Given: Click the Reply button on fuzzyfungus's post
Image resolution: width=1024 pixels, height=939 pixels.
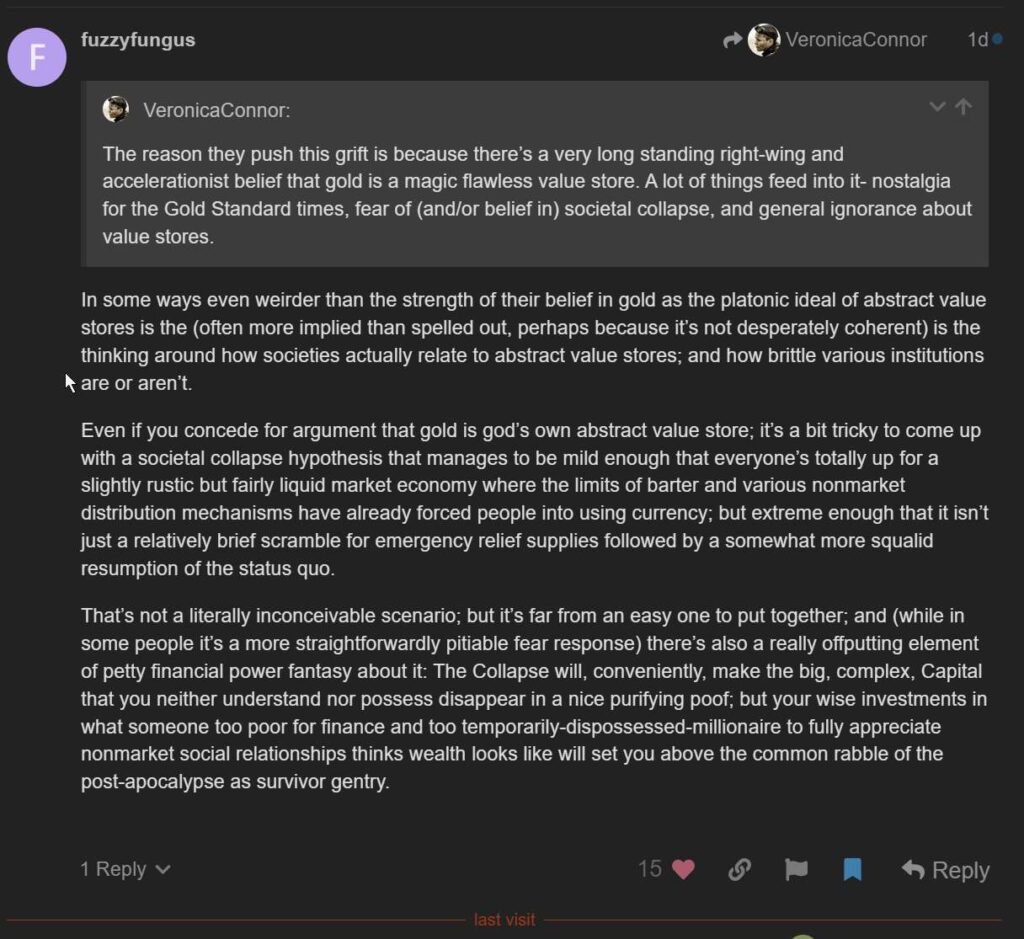Looking at the screenshot, I should coord(945,870).
